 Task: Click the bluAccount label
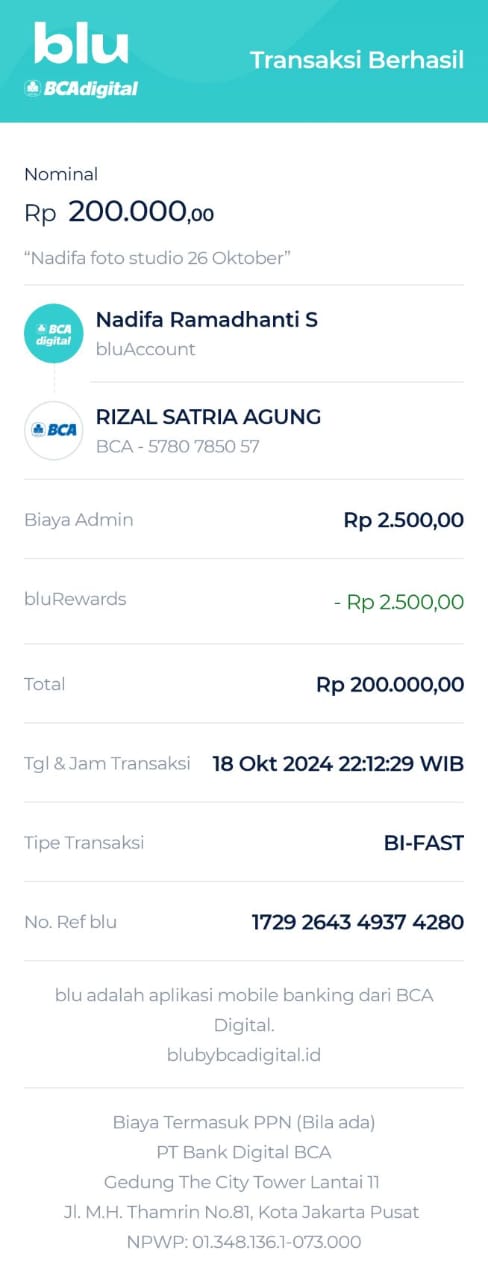pyautogui.click(x=146, y=350)
